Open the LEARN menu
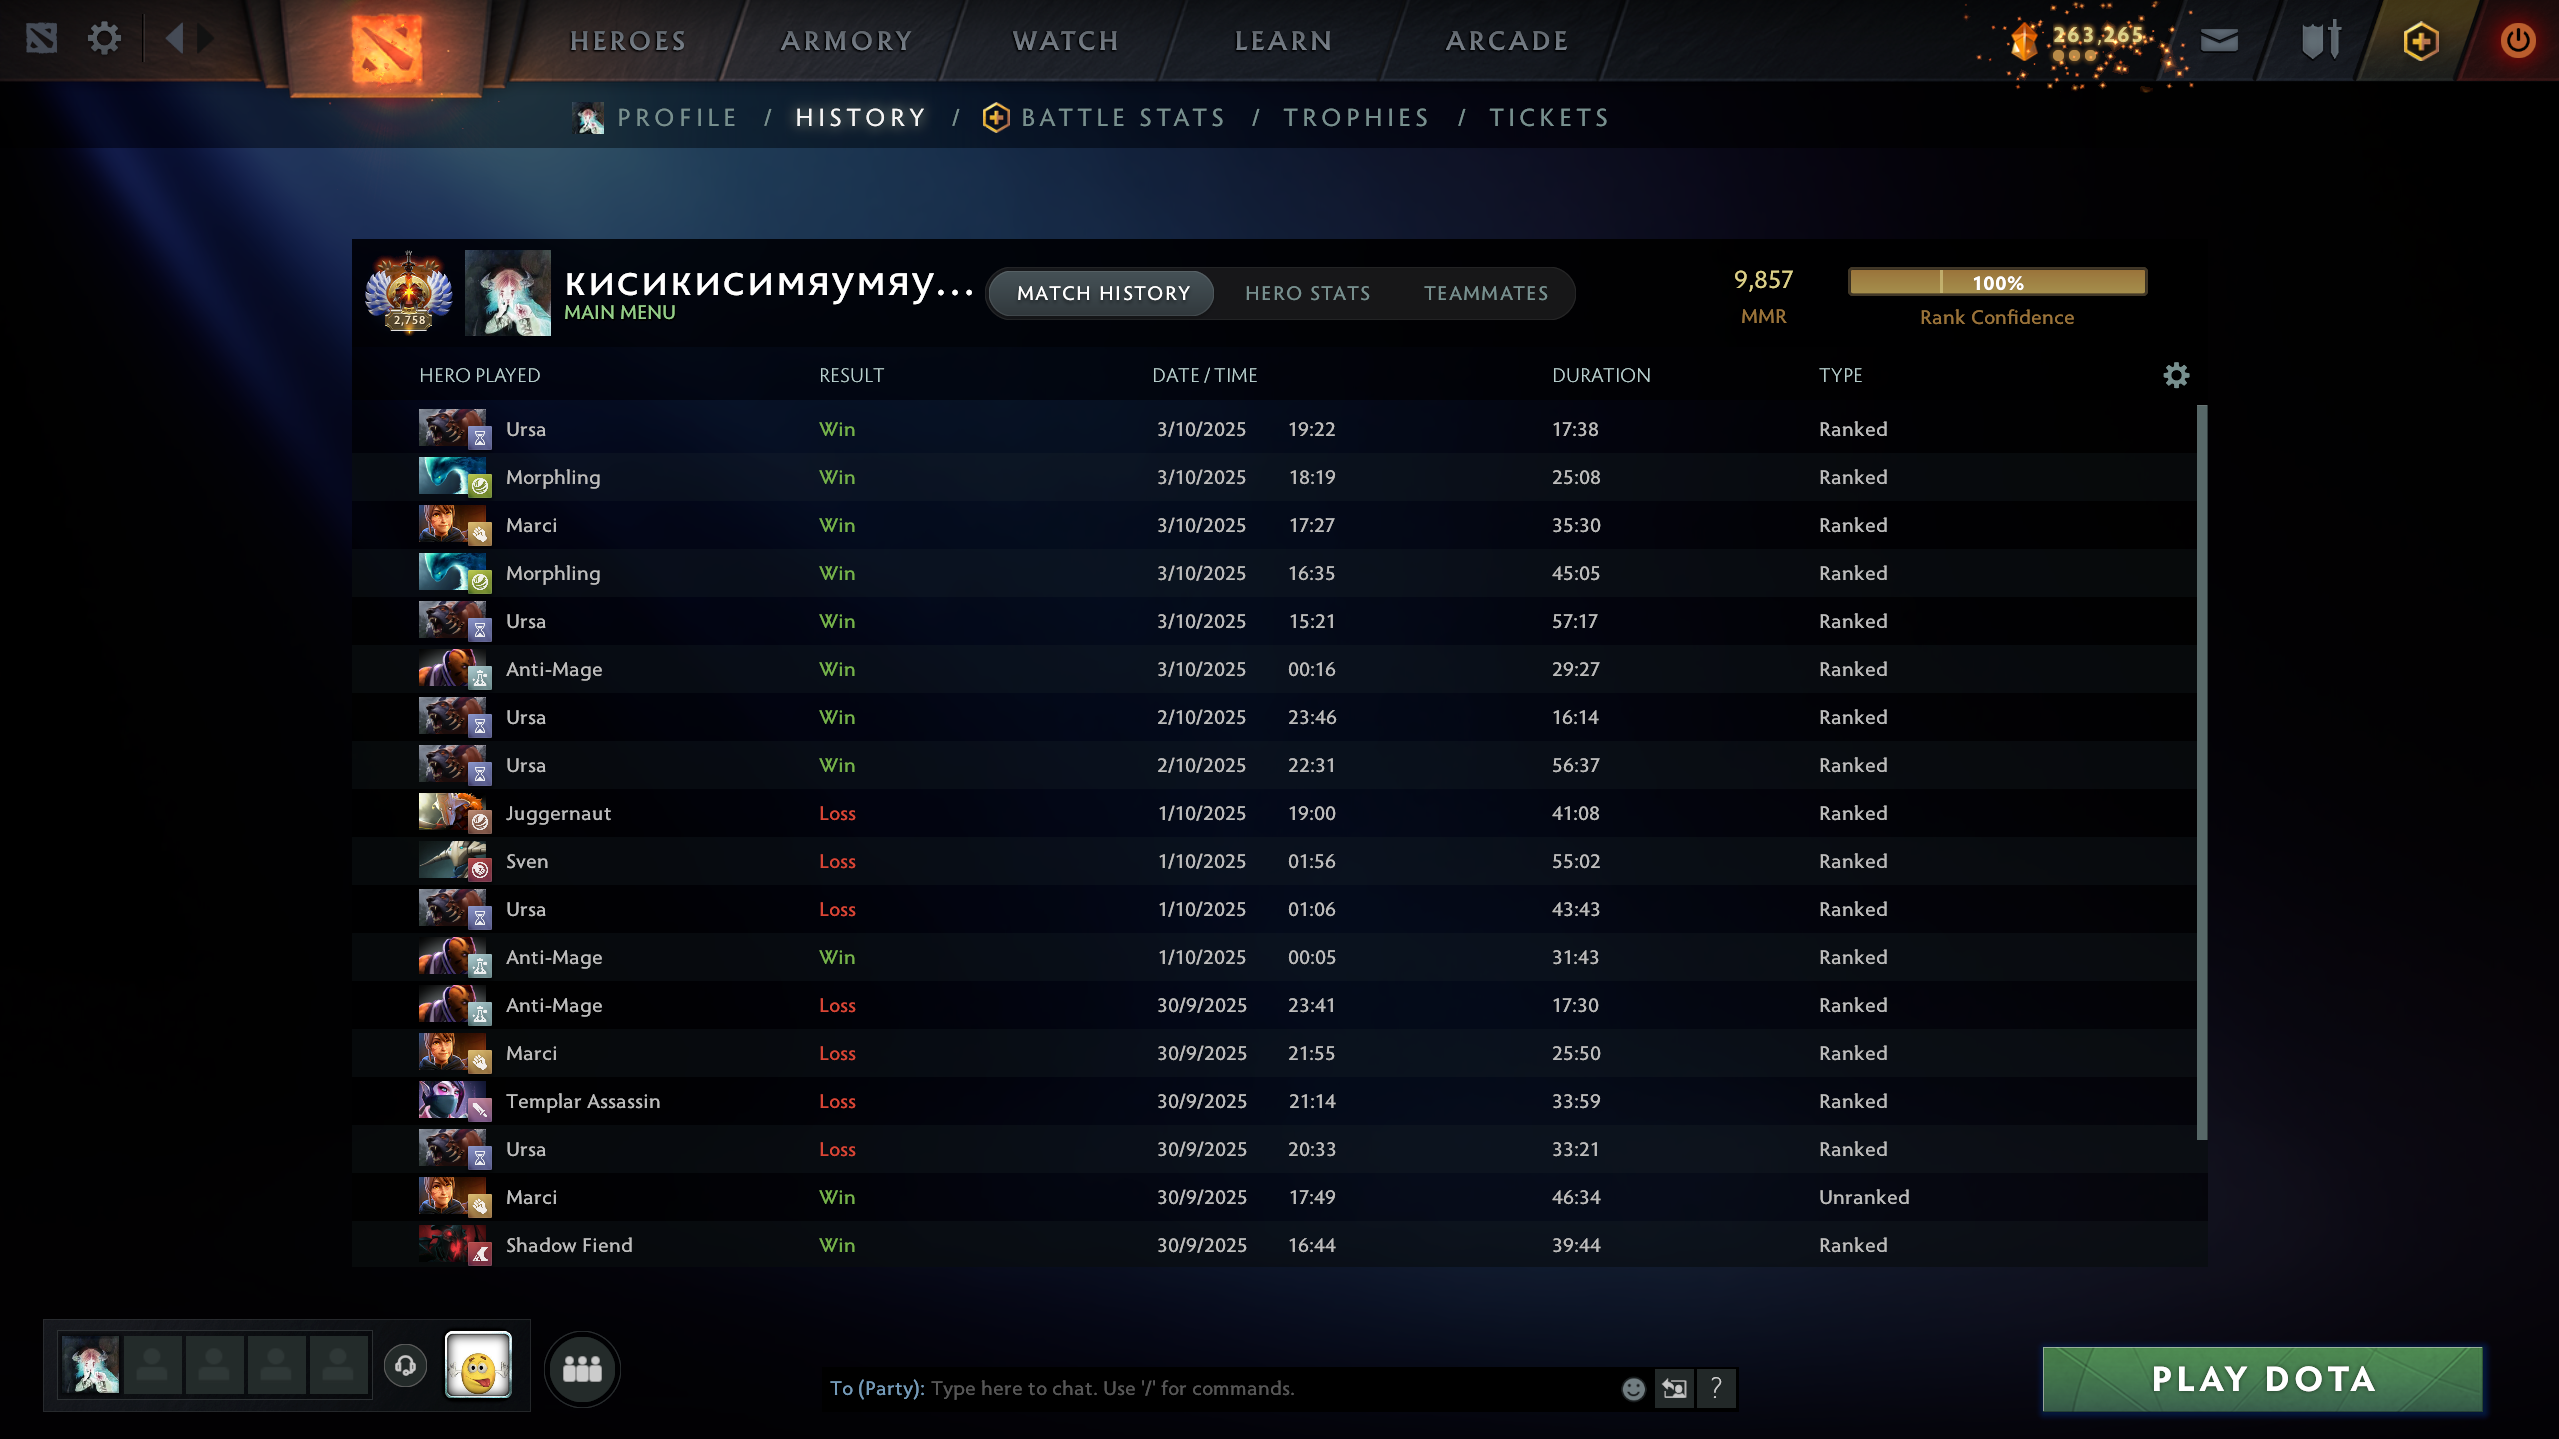This screenshot has height=1439, width=2559. tap(1284, 41)
